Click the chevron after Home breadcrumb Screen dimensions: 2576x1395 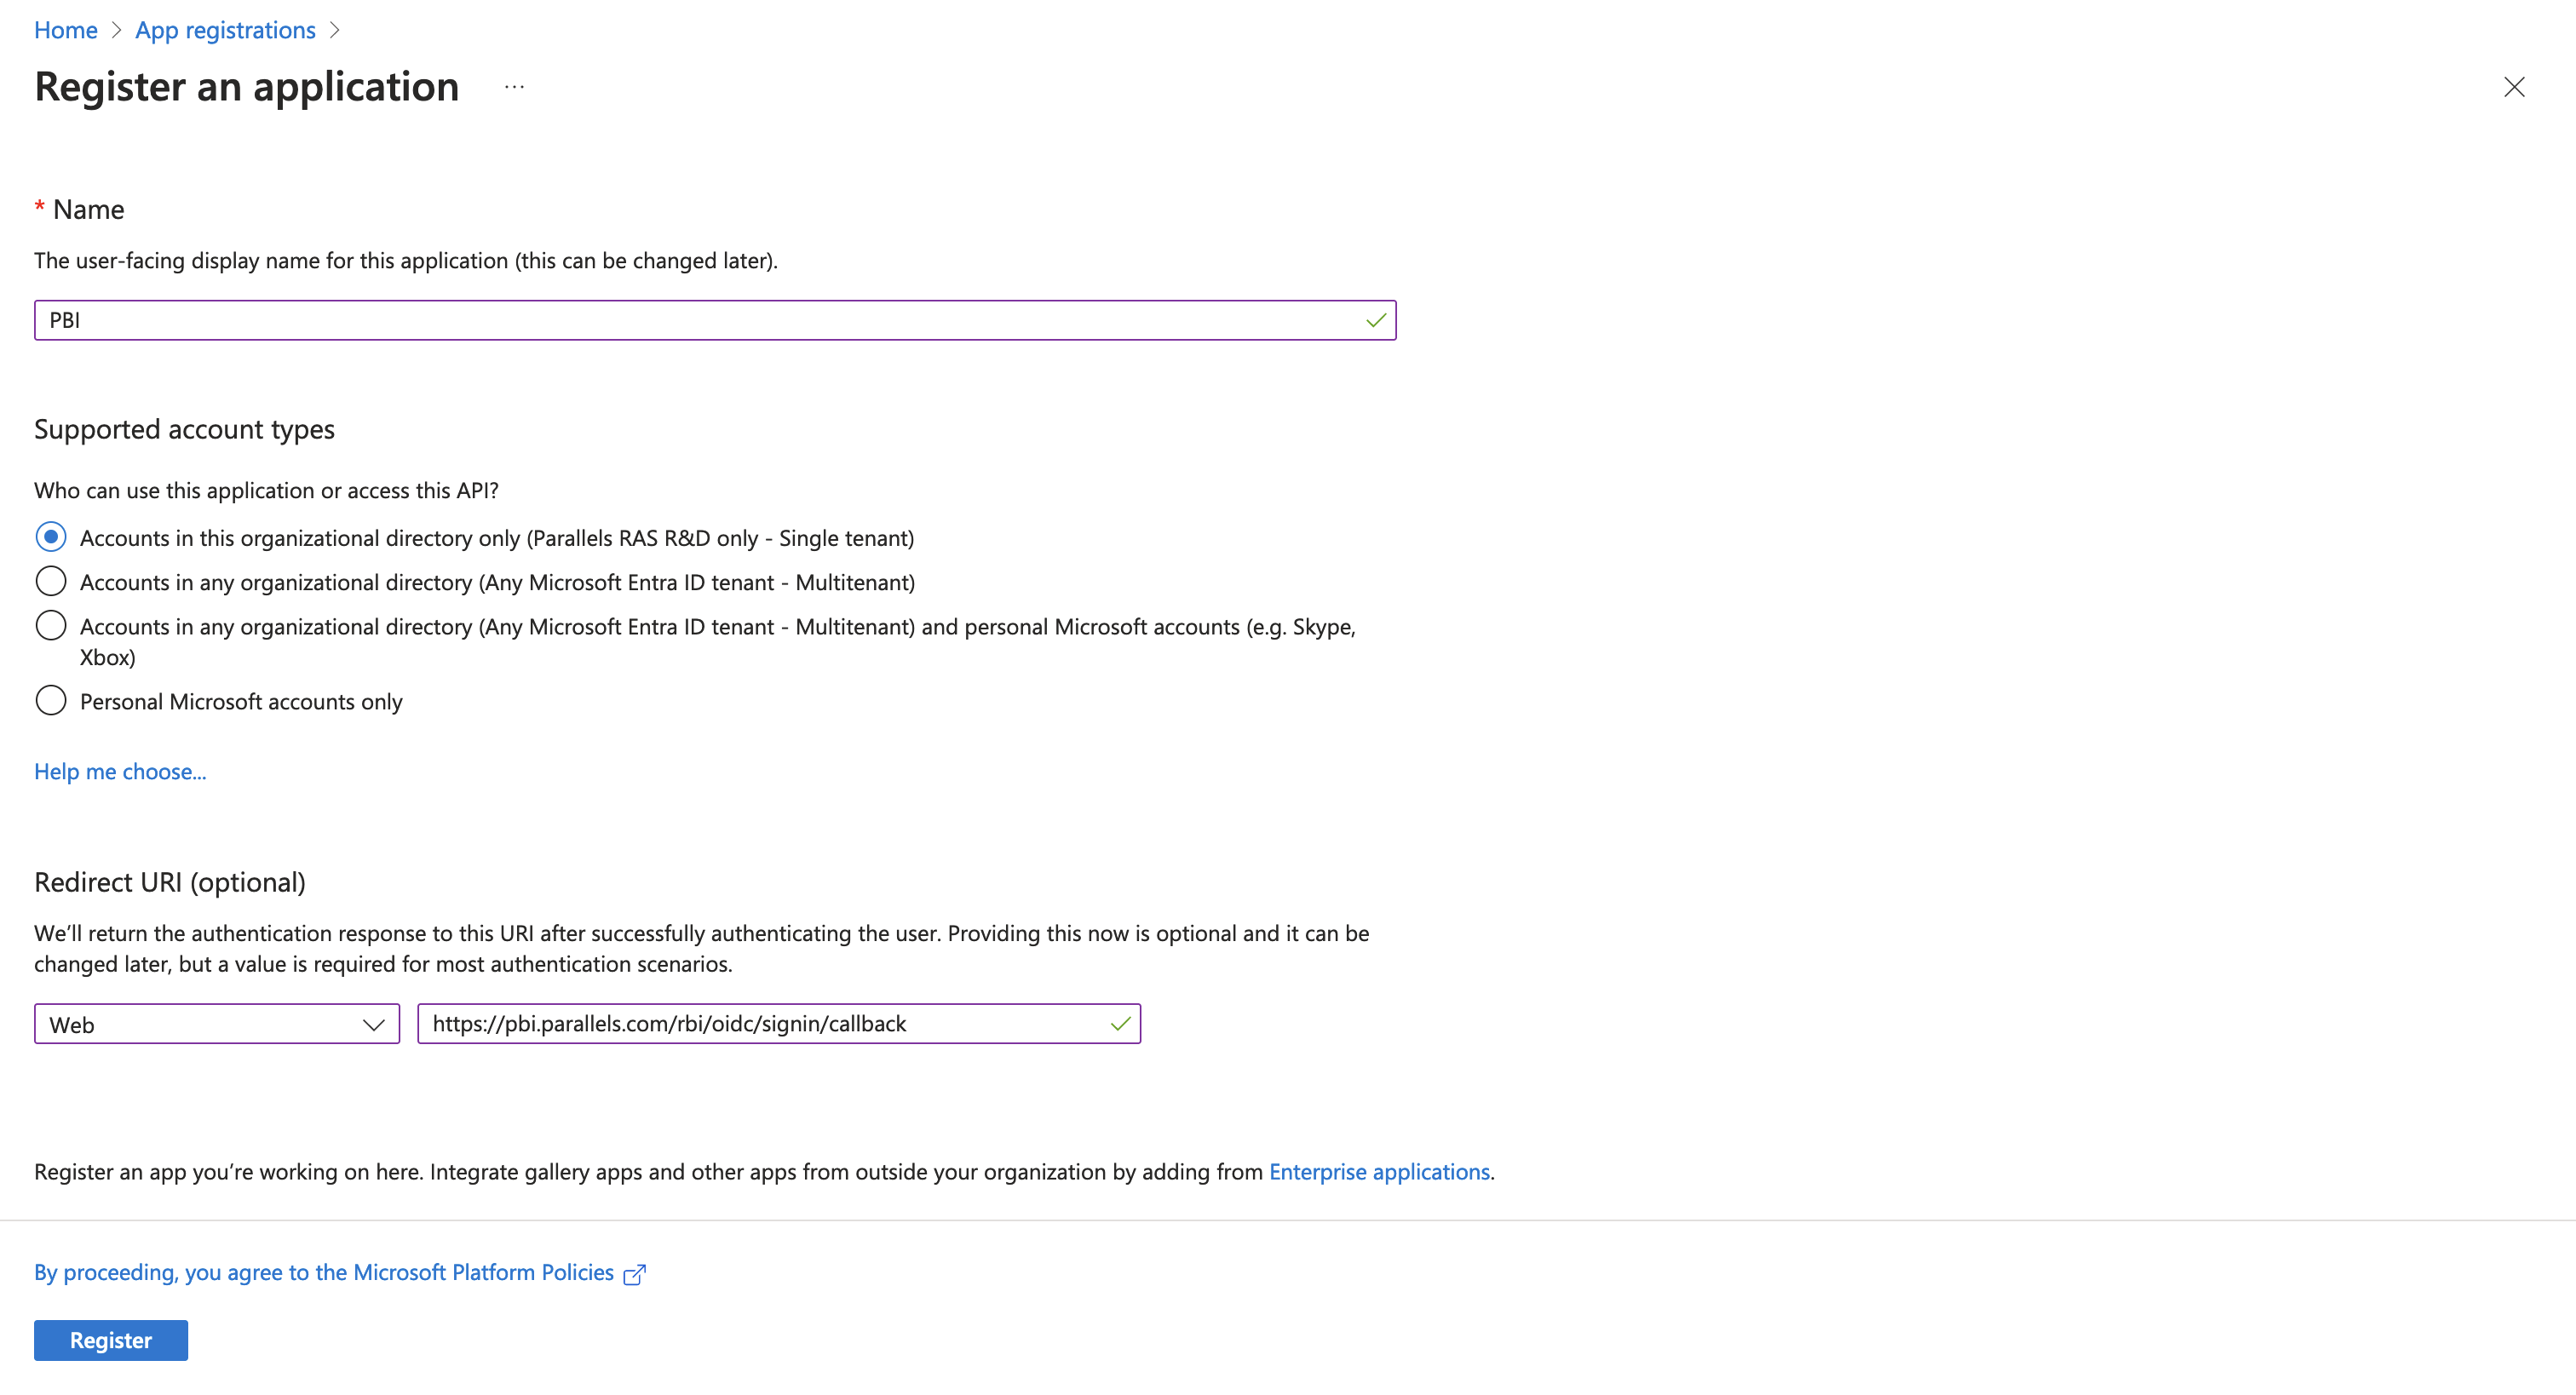(x=116, y=31)
